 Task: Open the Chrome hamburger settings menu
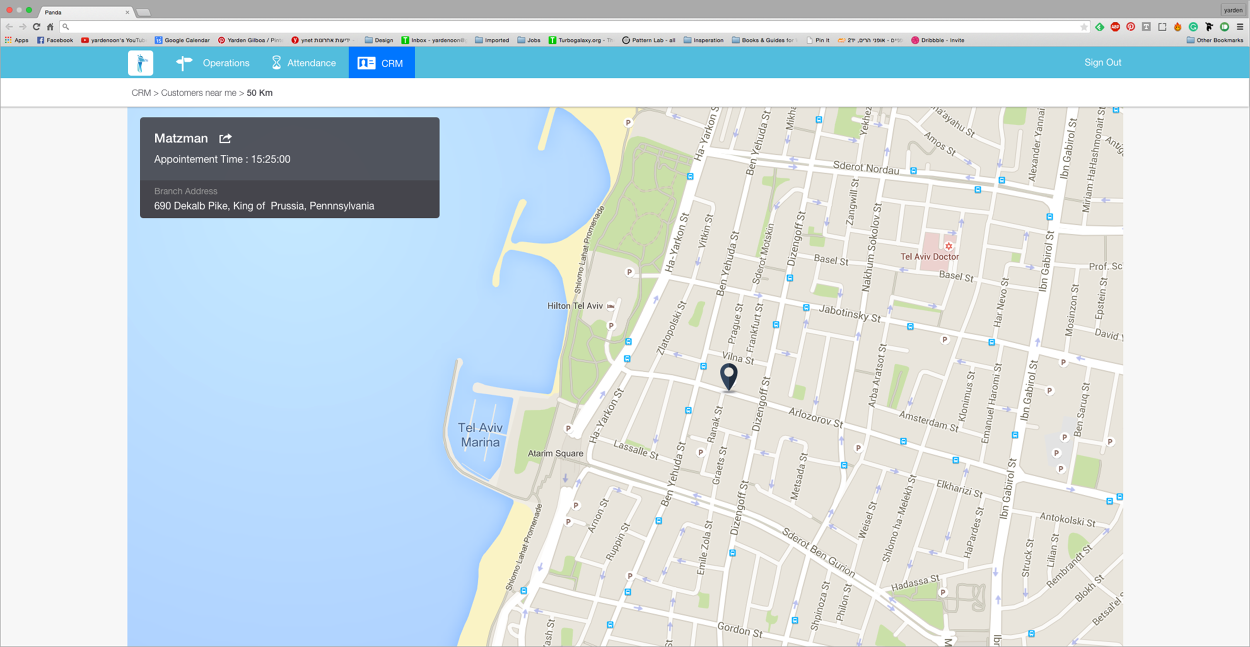[1239, 27]
